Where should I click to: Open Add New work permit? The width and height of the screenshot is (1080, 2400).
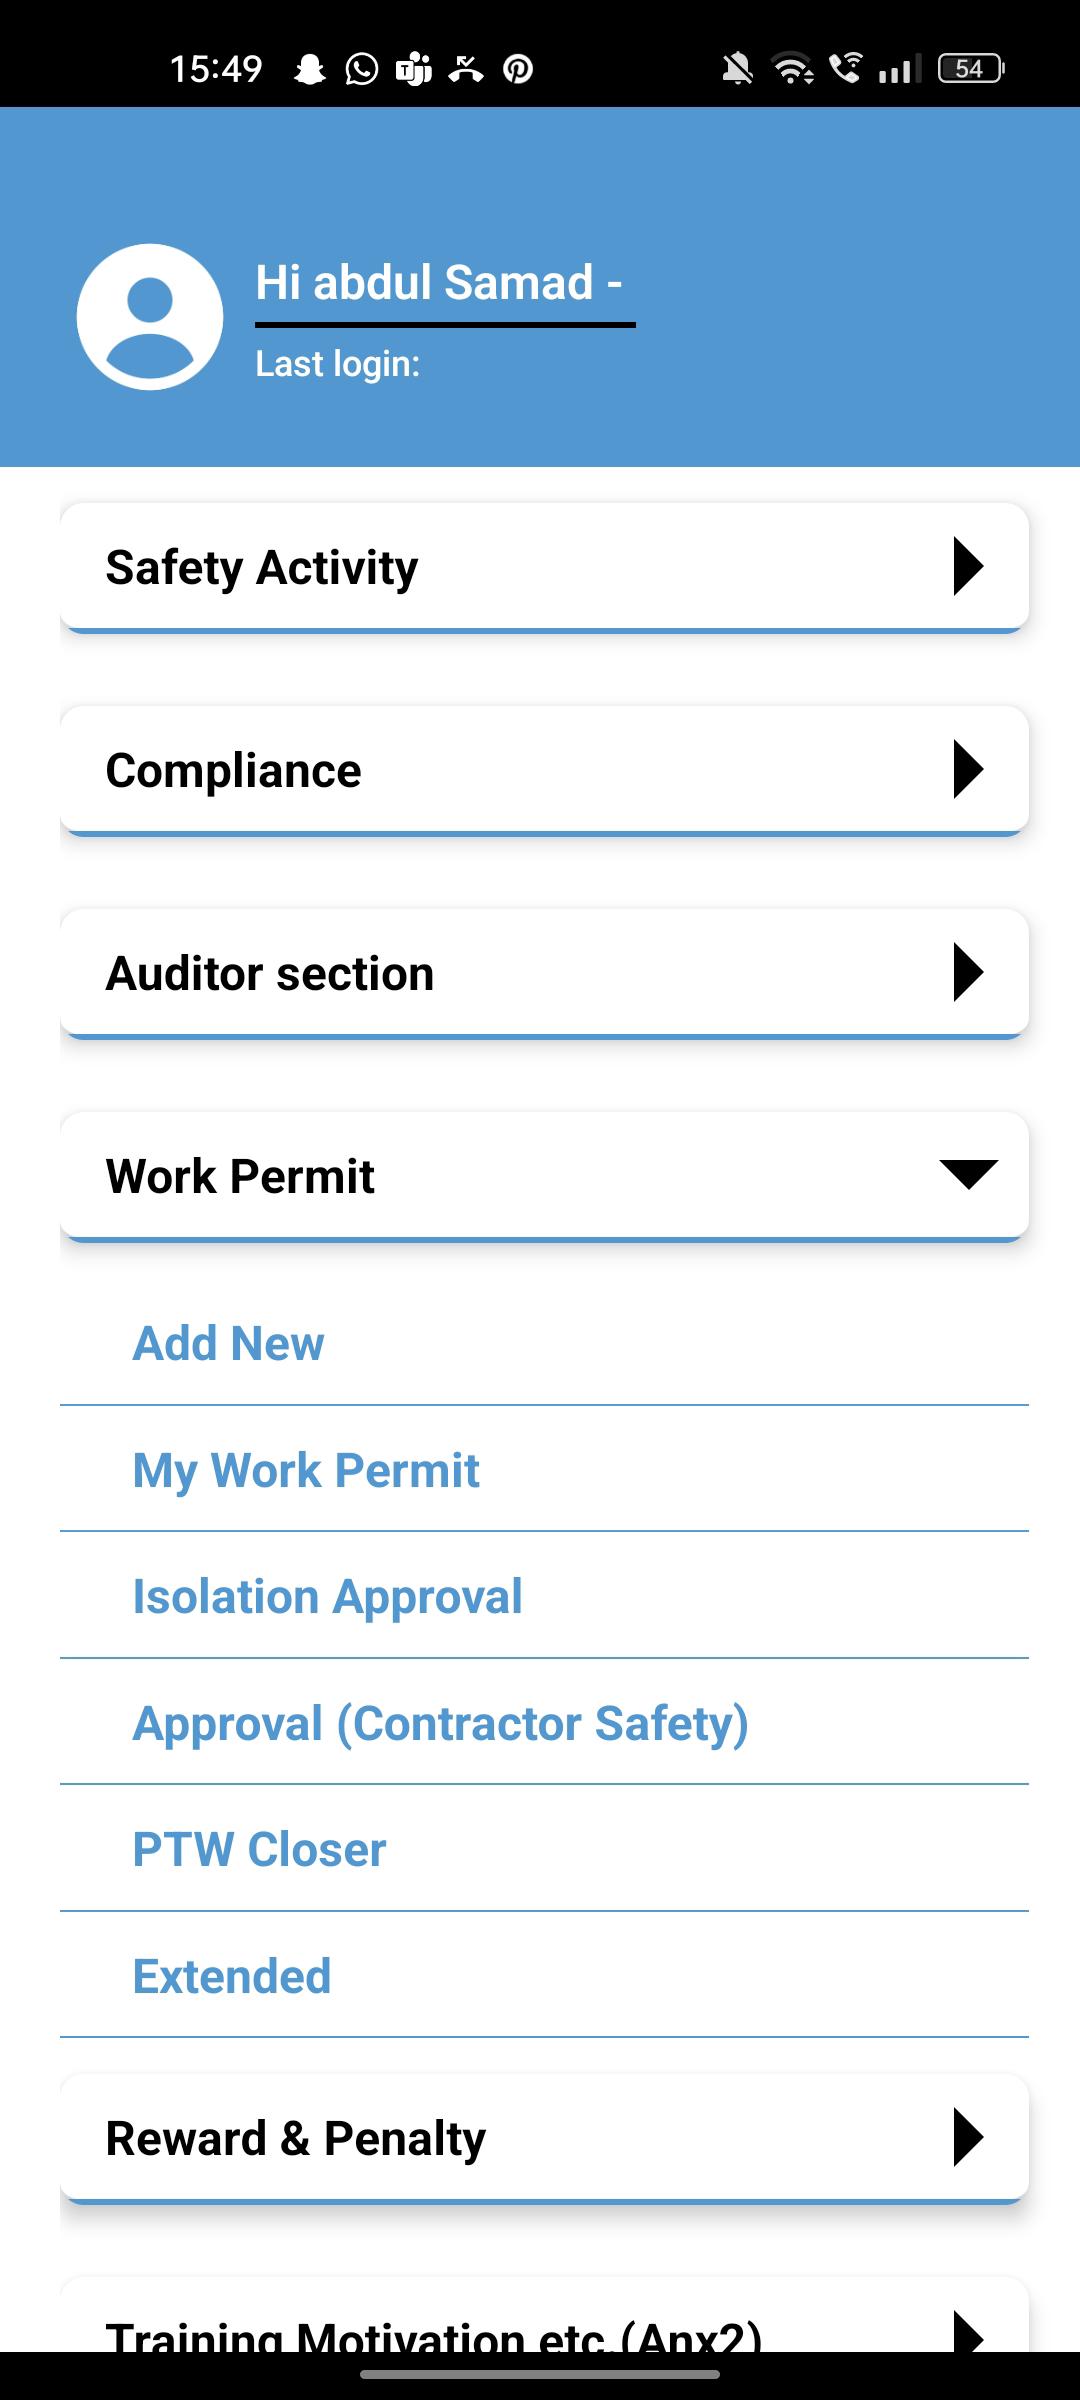pos(228,1343)
